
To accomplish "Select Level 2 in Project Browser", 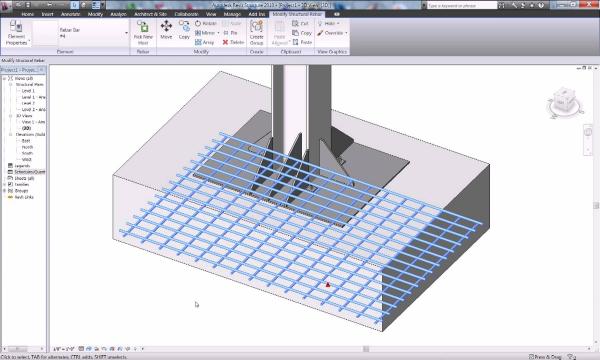I will point(28,103).
